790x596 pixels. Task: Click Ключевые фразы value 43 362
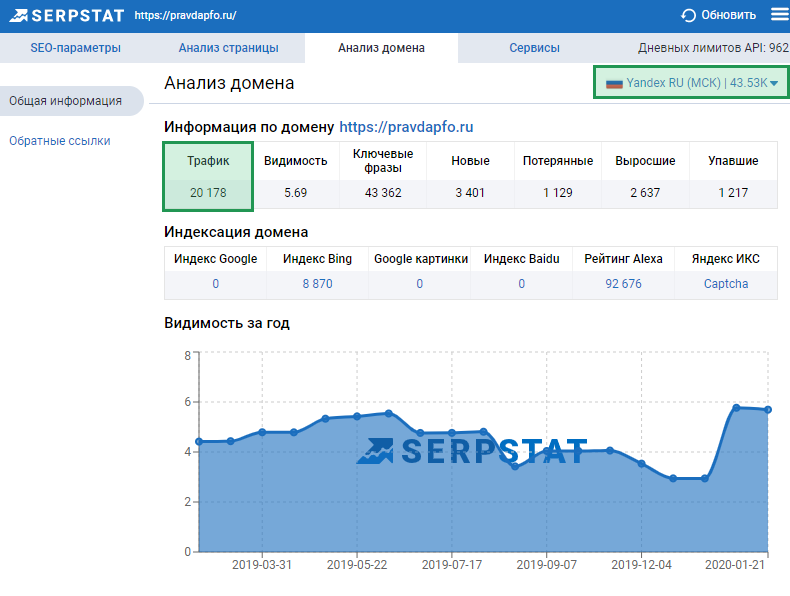click(x=383, y=193)
